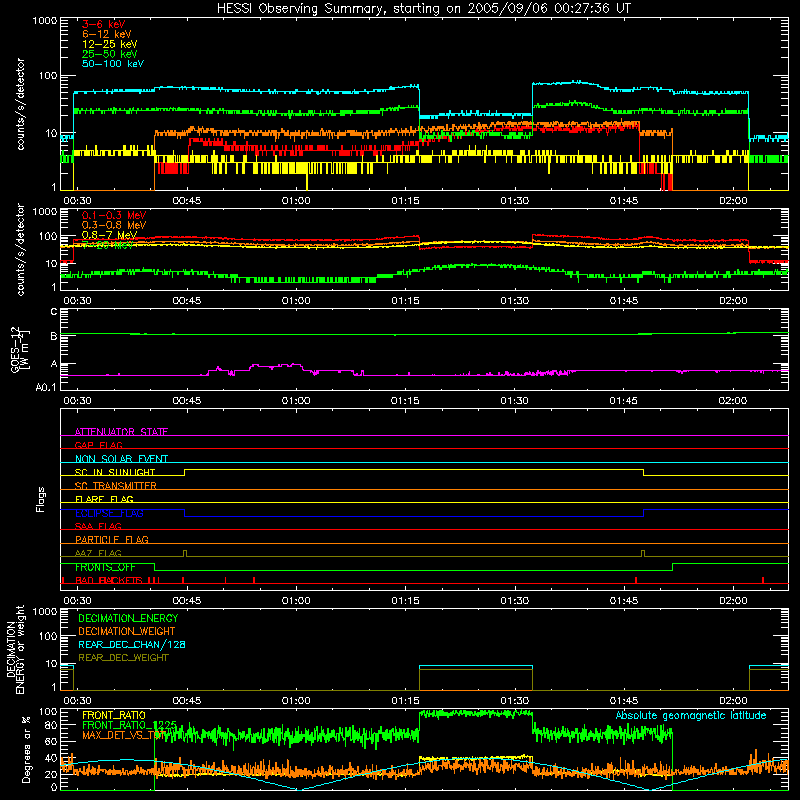Screen dimensions: 800x800
Task: Select the yellow 12-25 keV legend label
Action: [109, 44]
